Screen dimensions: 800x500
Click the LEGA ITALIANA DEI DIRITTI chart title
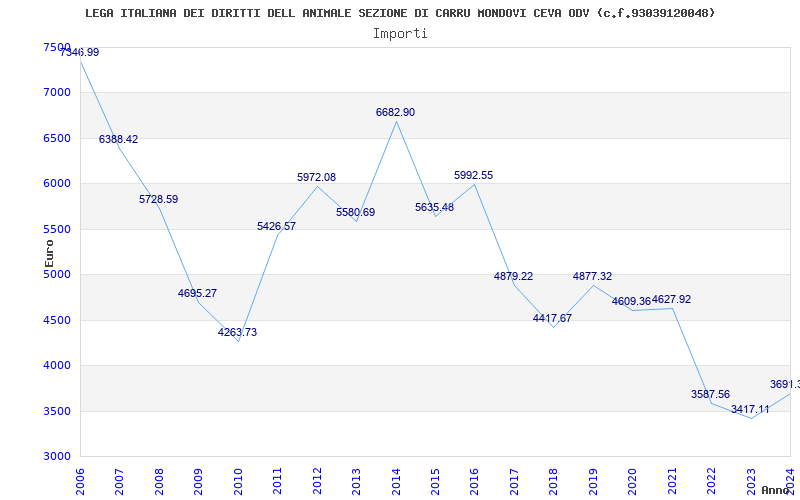pyautogui.click(x=400, y=13)
